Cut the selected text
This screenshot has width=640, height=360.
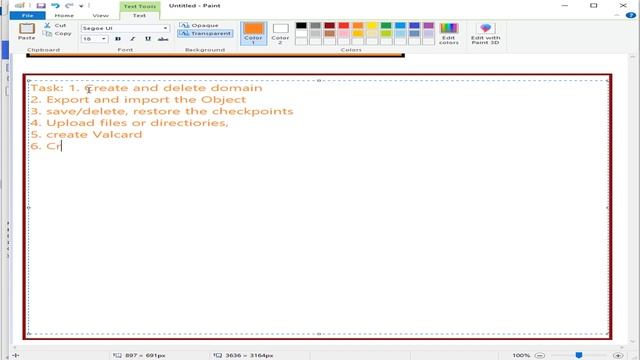[x=56, y=25]
